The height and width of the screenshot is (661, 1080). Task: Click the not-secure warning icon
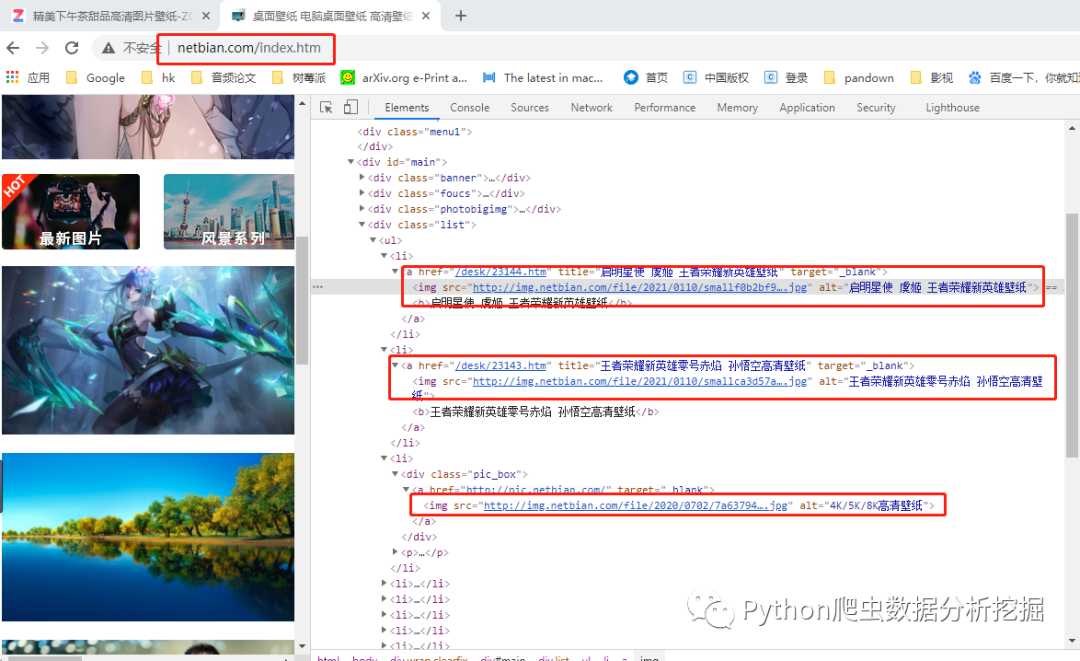(108, 48)
